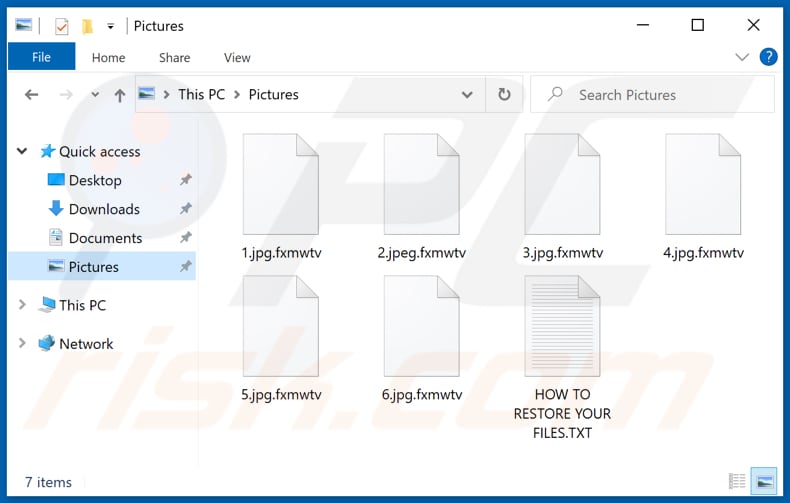Expand the This PC tree node
Viewport: 790px width, 503px height.
tap(22, 305)
